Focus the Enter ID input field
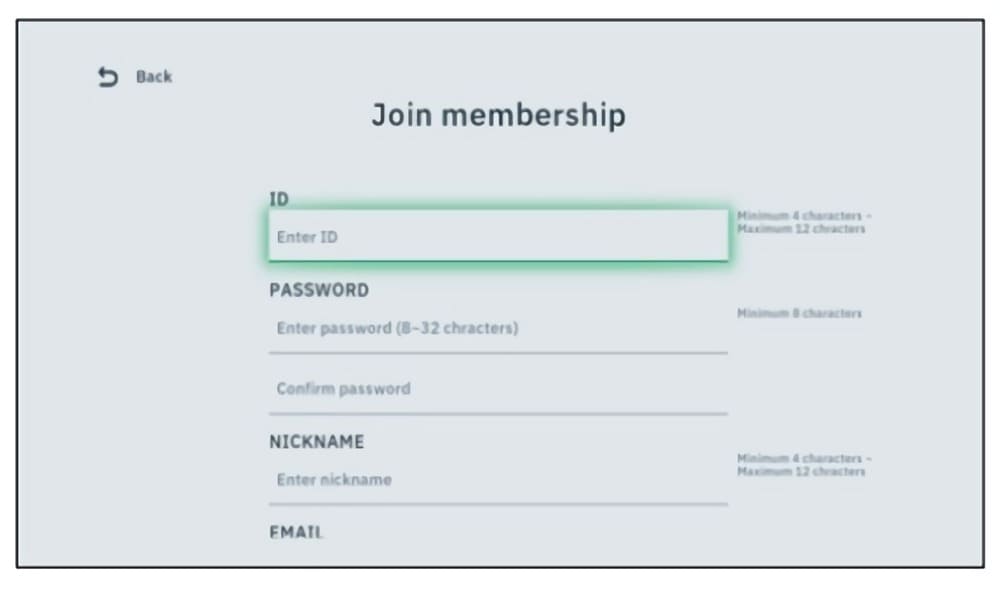1000x592 pixels. tap(498, 237)
